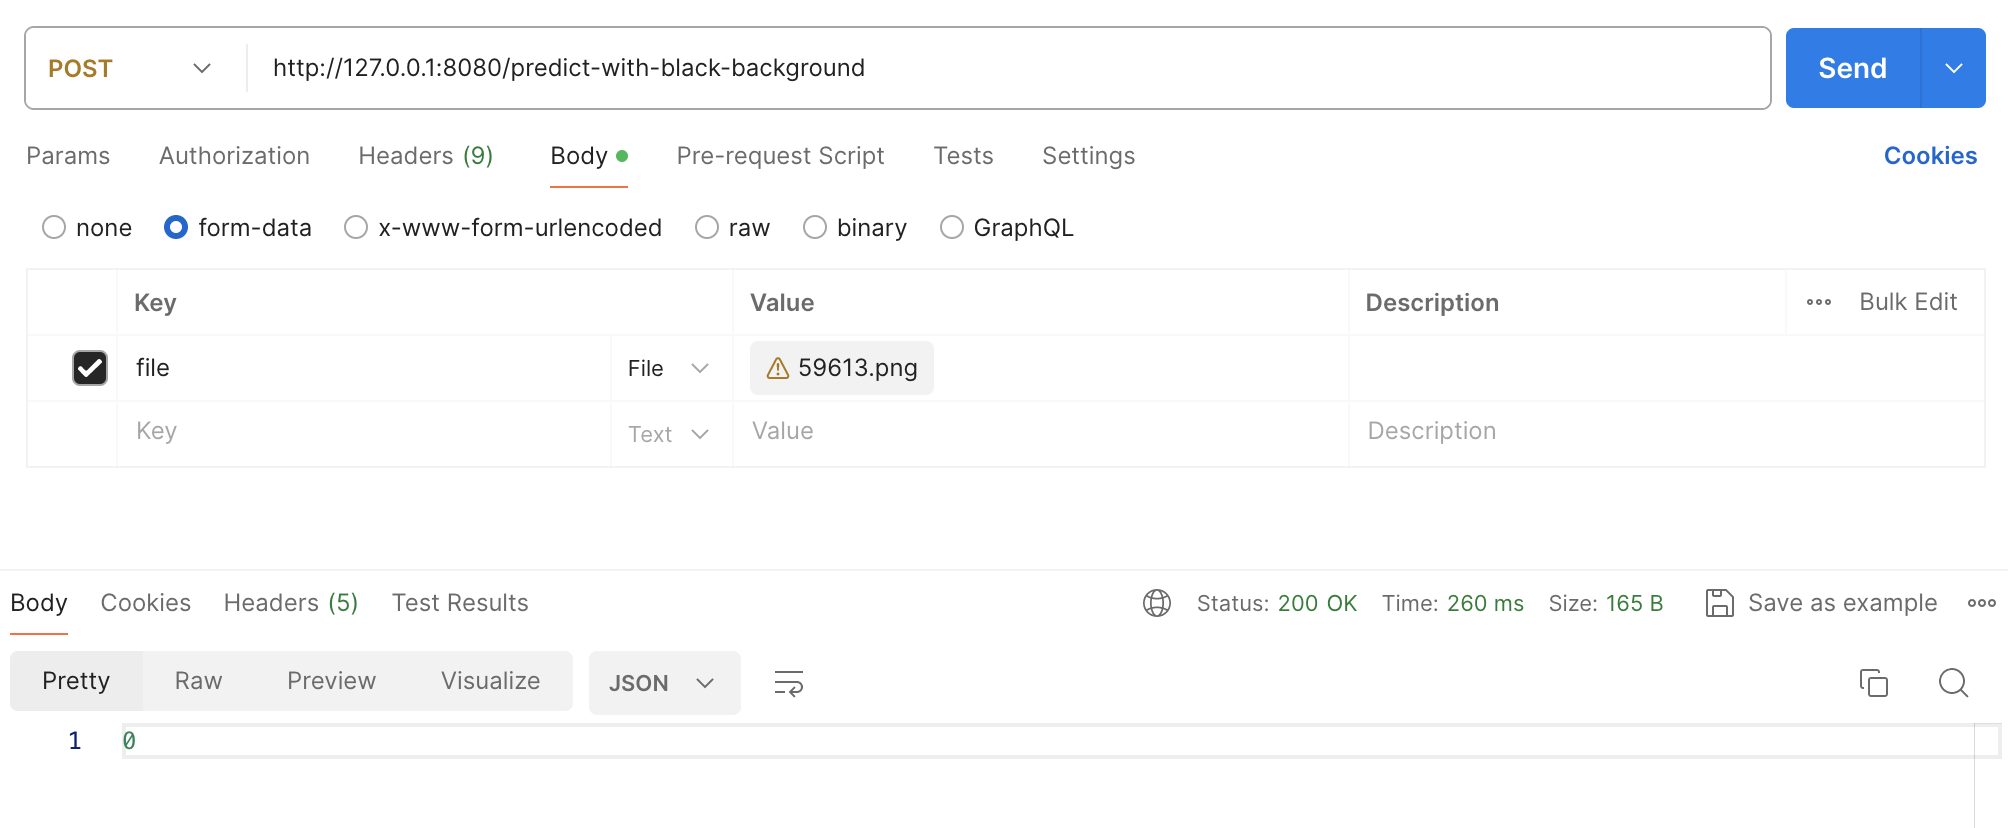Select the raw body type option
The width and height of the screenshot is (2008, 828).
[707, 228]
